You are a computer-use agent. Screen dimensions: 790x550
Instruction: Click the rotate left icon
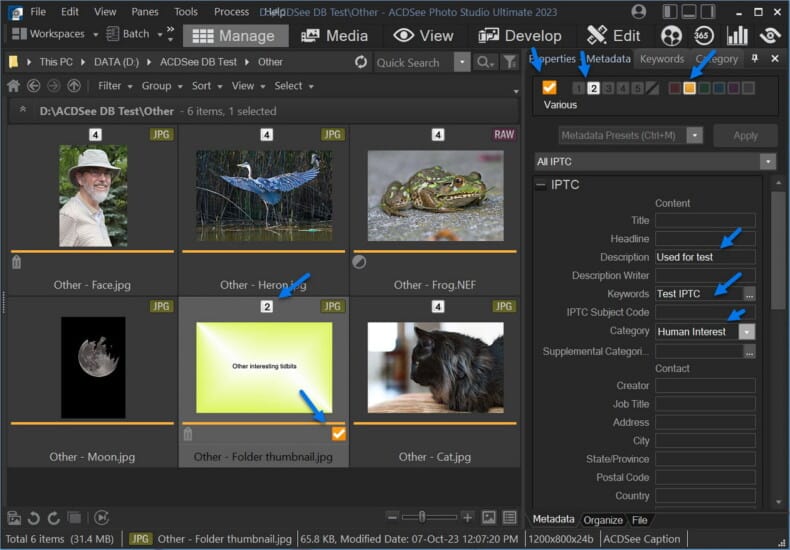34,517
